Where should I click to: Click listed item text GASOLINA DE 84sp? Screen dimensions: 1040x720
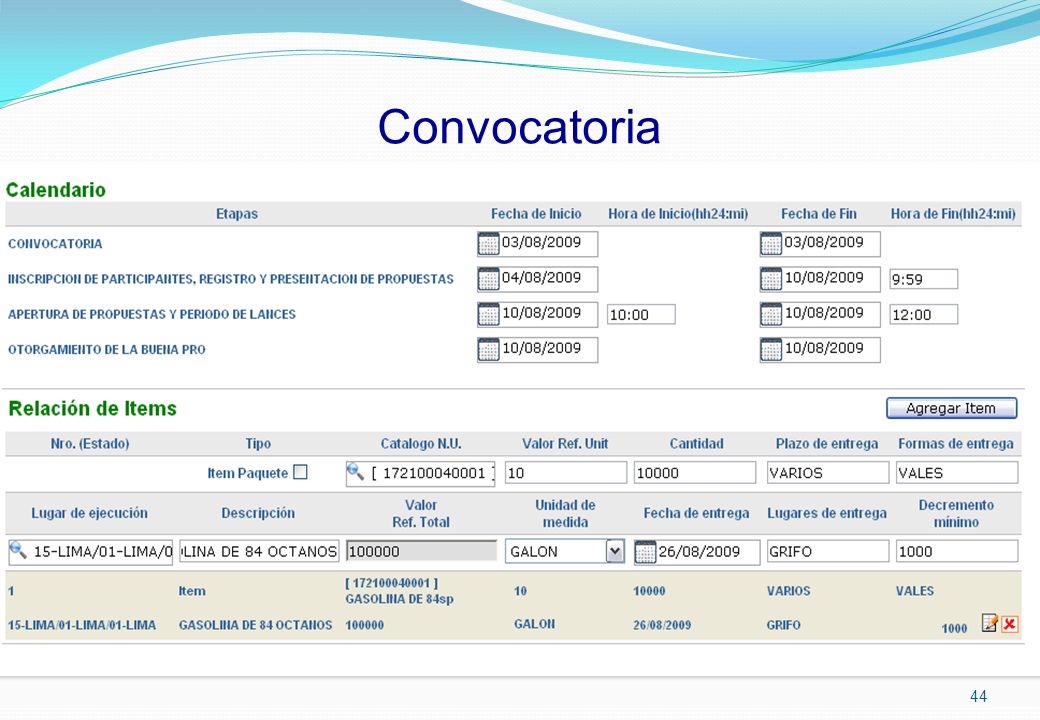(399, 599)
